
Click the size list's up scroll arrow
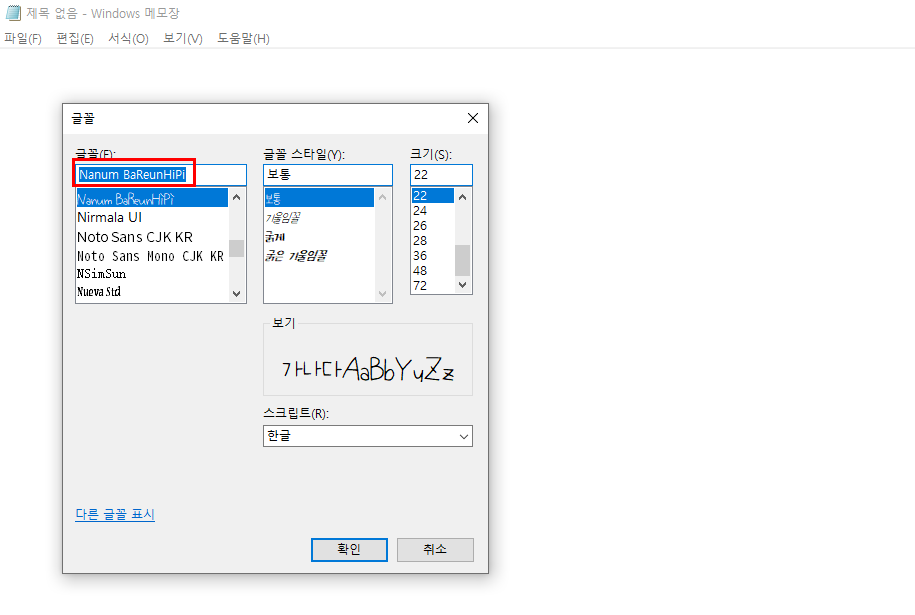pos(463,197)
